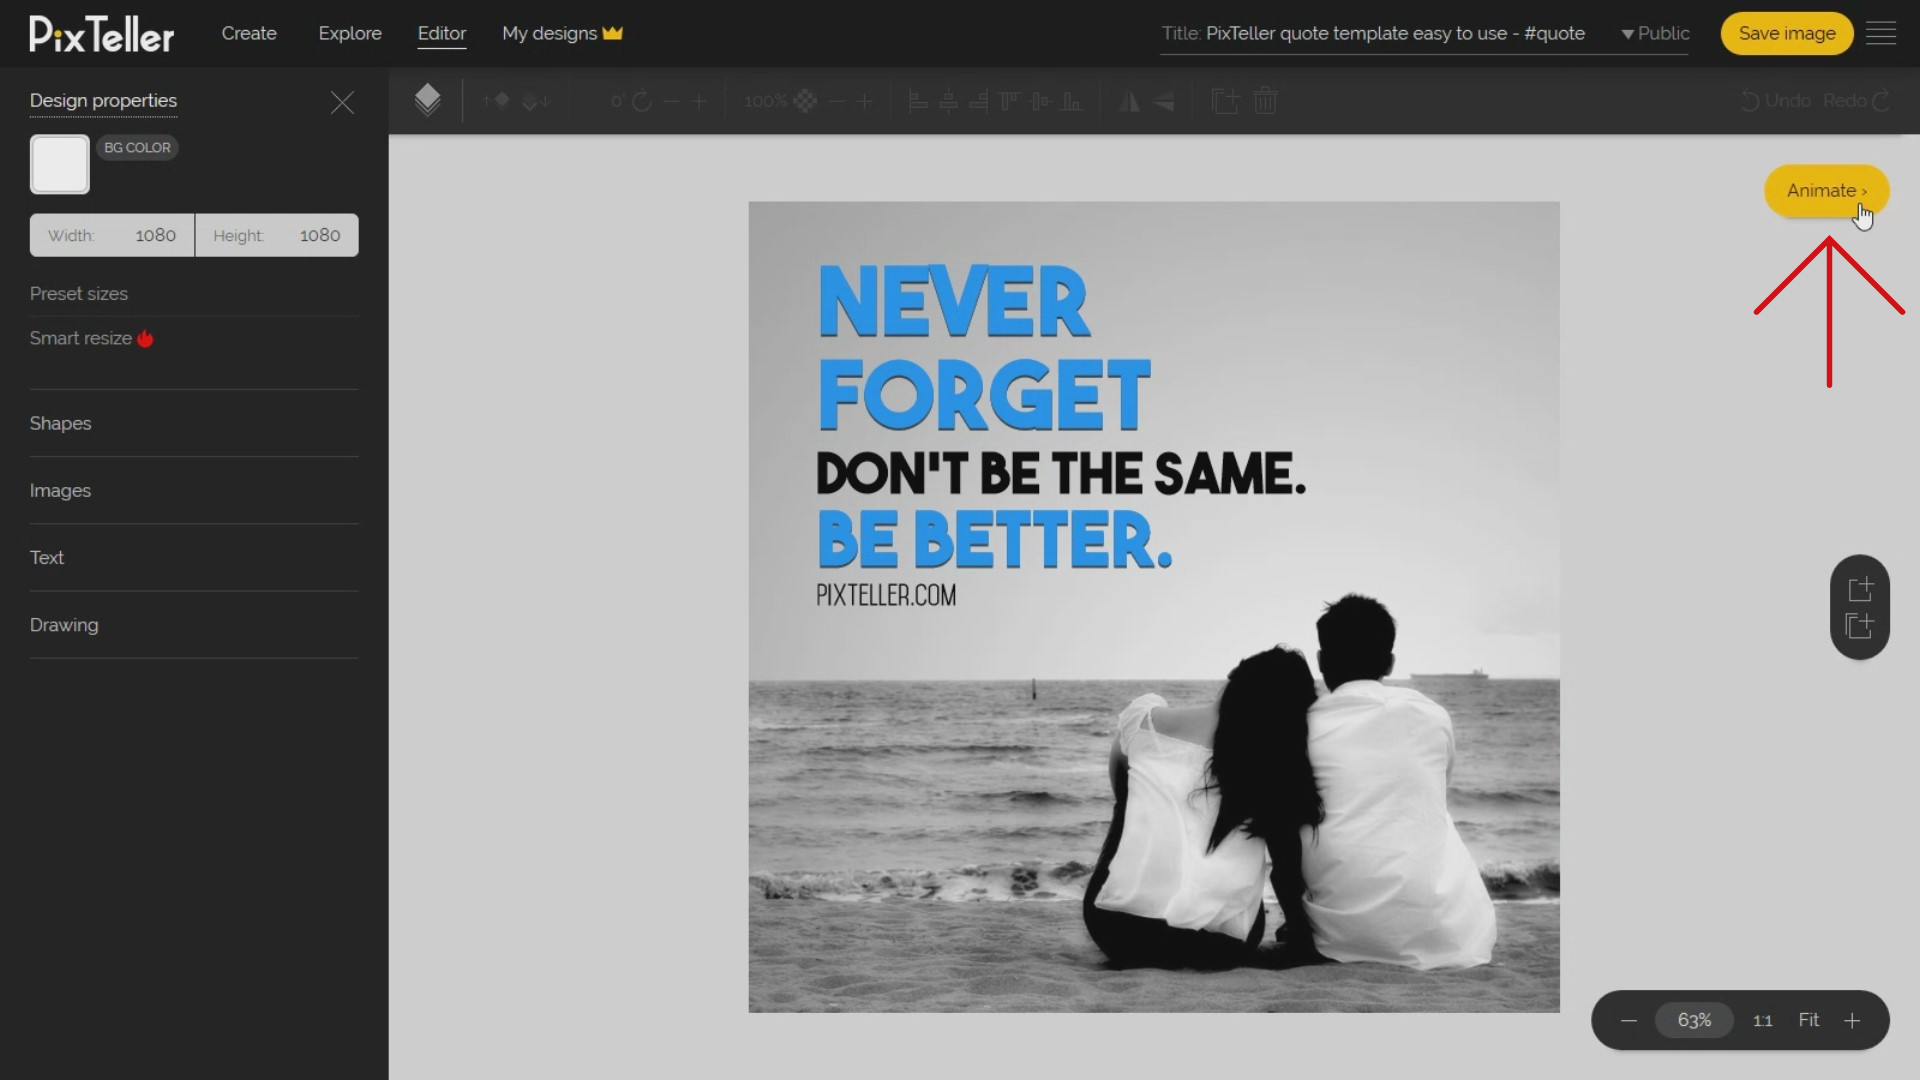The height and width of the screenshot is (1080, 1920).
Task: Click the align top icon
Action: 1010,101
